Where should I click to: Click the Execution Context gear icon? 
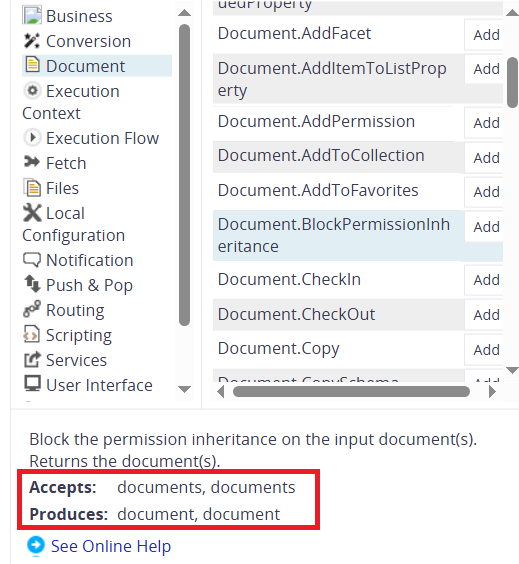tap(32, 91)
